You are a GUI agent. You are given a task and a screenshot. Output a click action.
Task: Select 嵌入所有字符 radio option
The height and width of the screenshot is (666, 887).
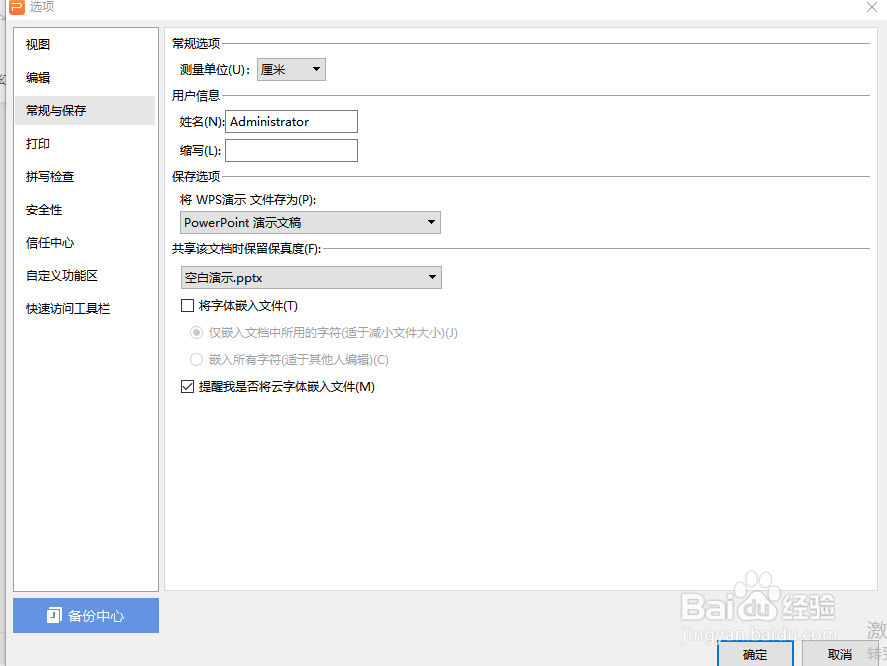pyautogui.click(x=196, y=360)
